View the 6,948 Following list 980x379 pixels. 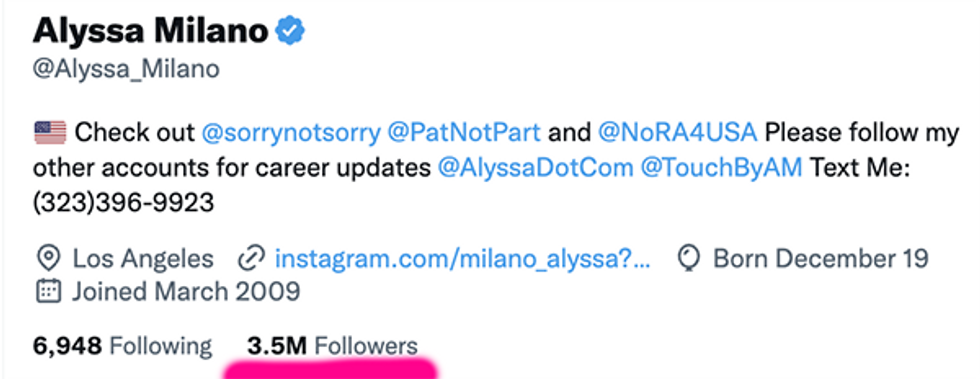click(x=122, y=345)
